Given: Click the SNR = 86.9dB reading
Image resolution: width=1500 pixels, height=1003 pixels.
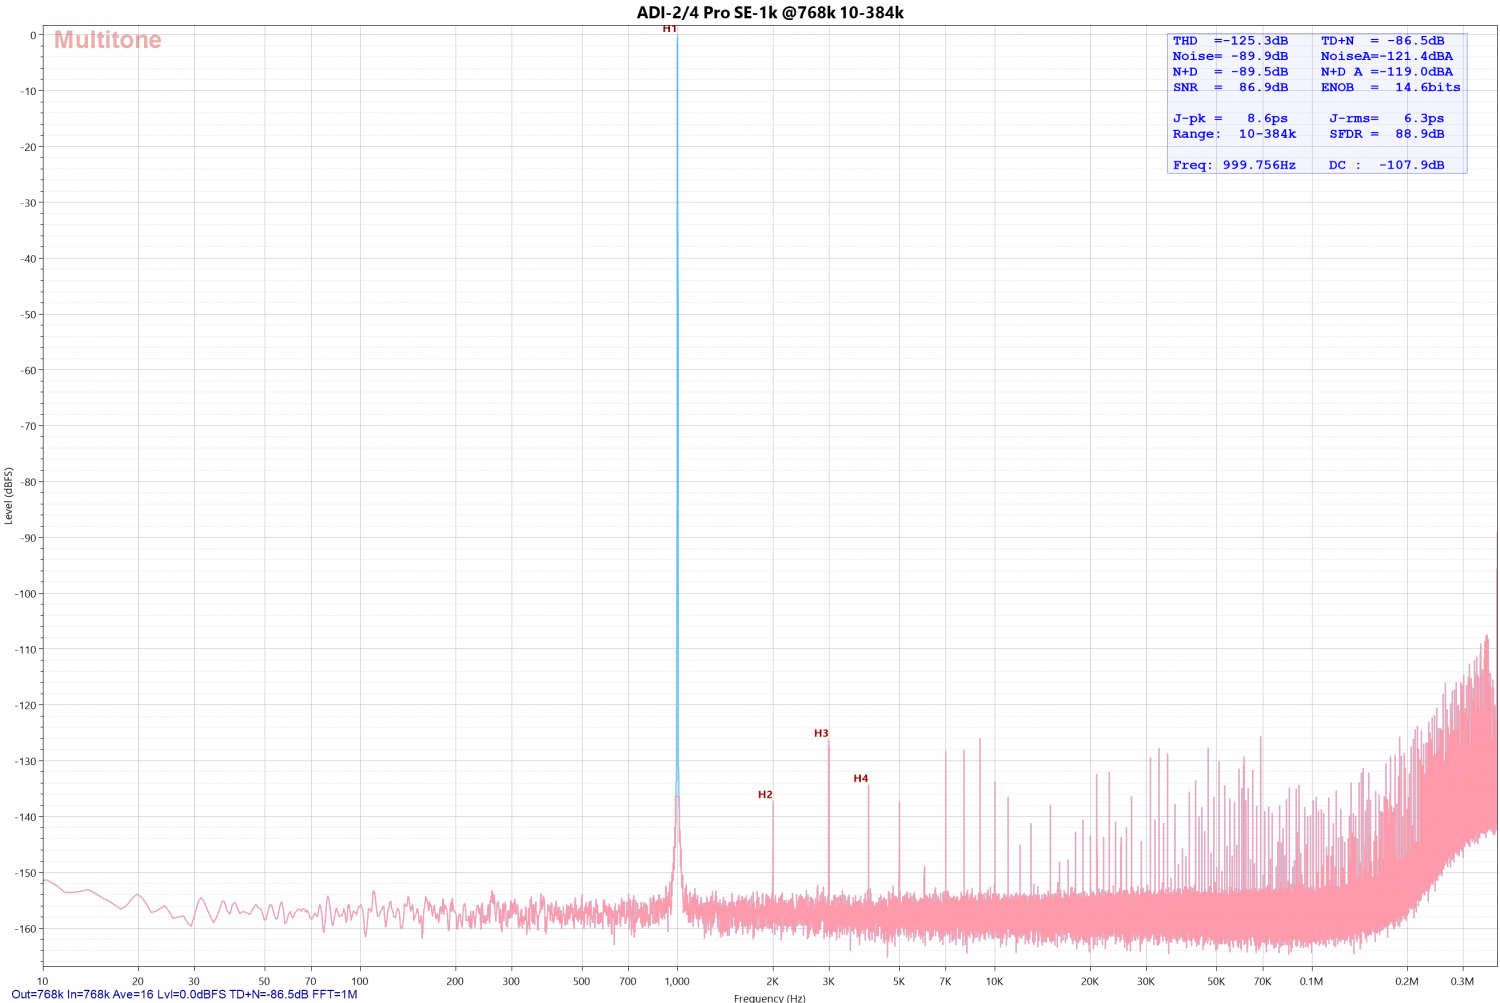Looking at the screenshot, I should [x=1230, y=87].
